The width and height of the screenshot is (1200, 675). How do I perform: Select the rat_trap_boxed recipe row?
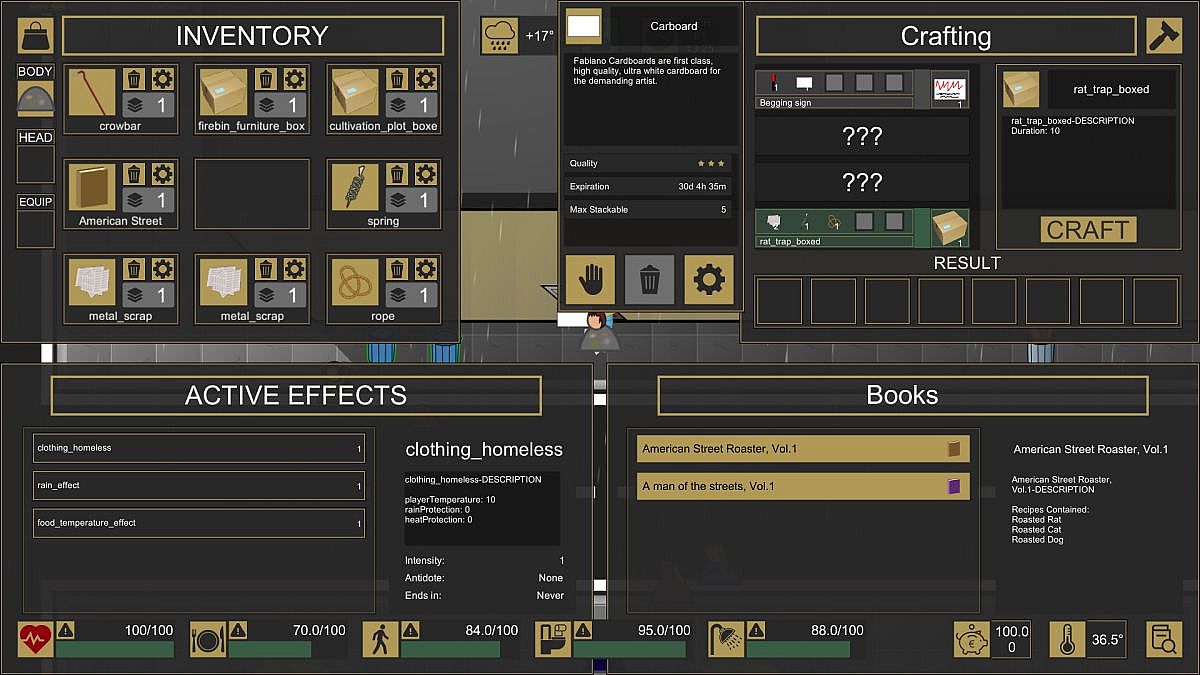tap(862, 228)
